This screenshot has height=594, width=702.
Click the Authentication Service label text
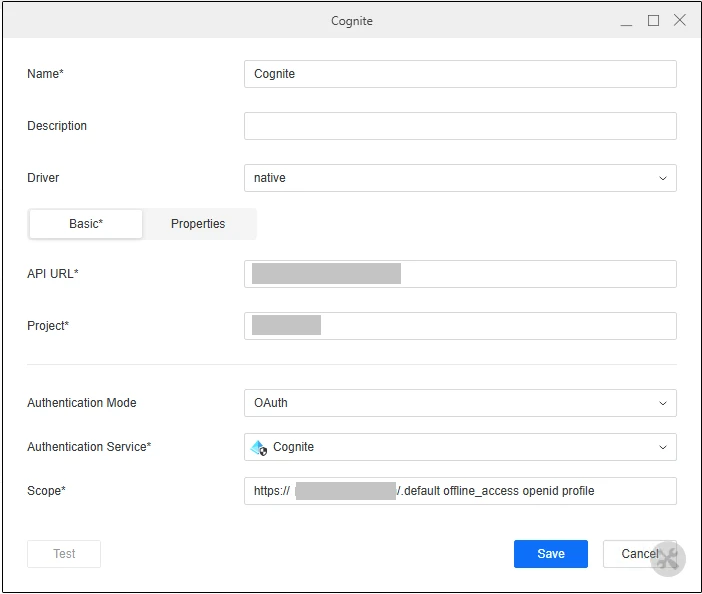pyautogui.click(x=89, y=447)
